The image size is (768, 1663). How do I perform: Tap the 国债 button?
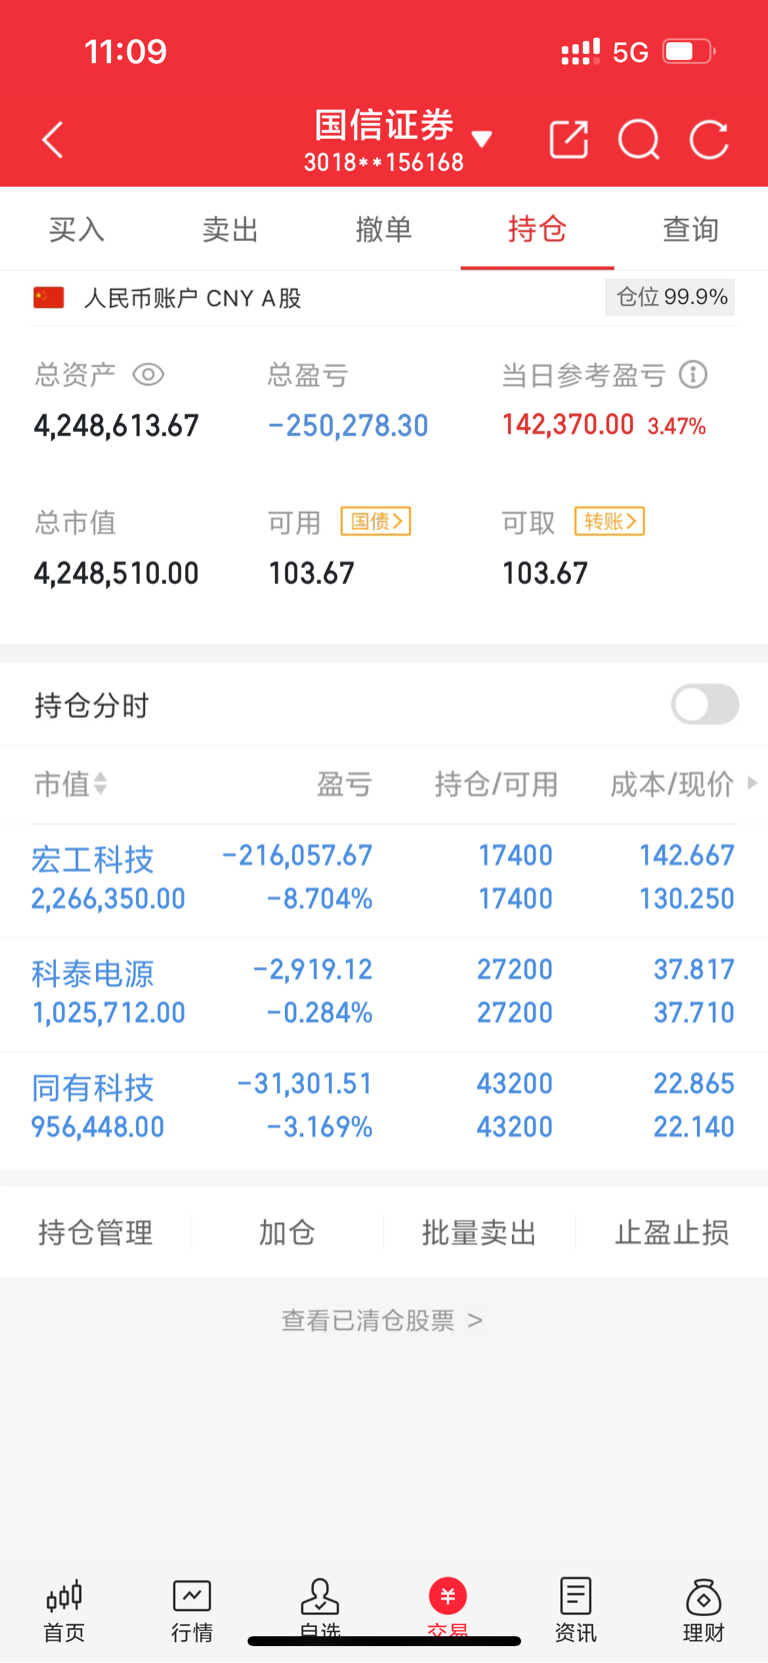pyautogui.click(x=376, y=521)
